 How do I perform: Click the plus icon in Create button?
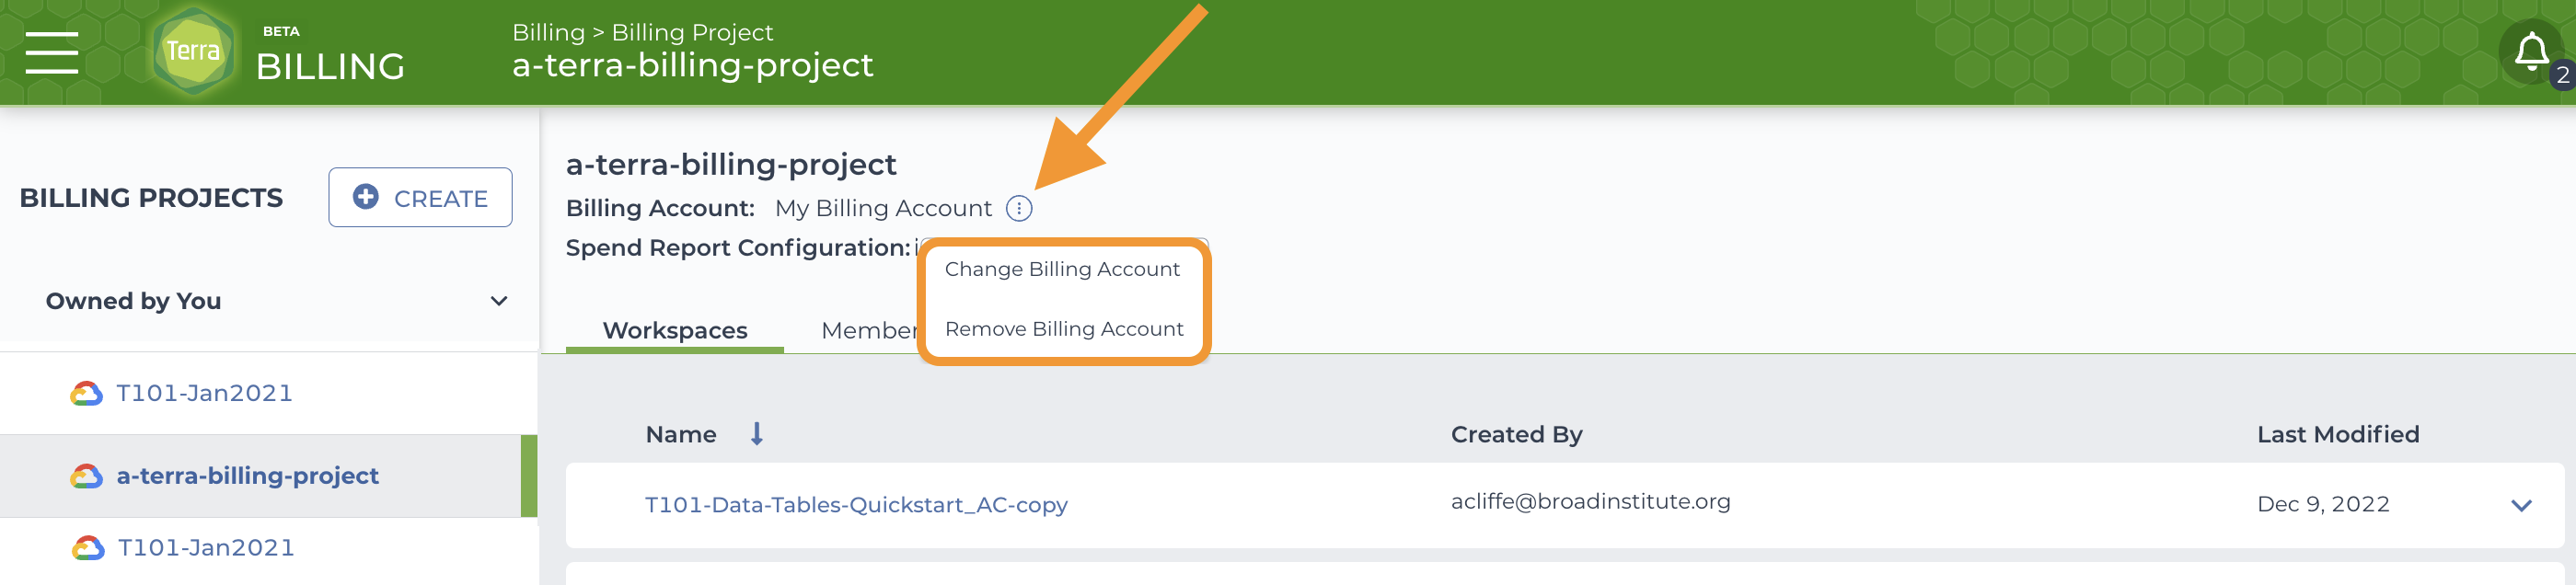coord(366,197)
